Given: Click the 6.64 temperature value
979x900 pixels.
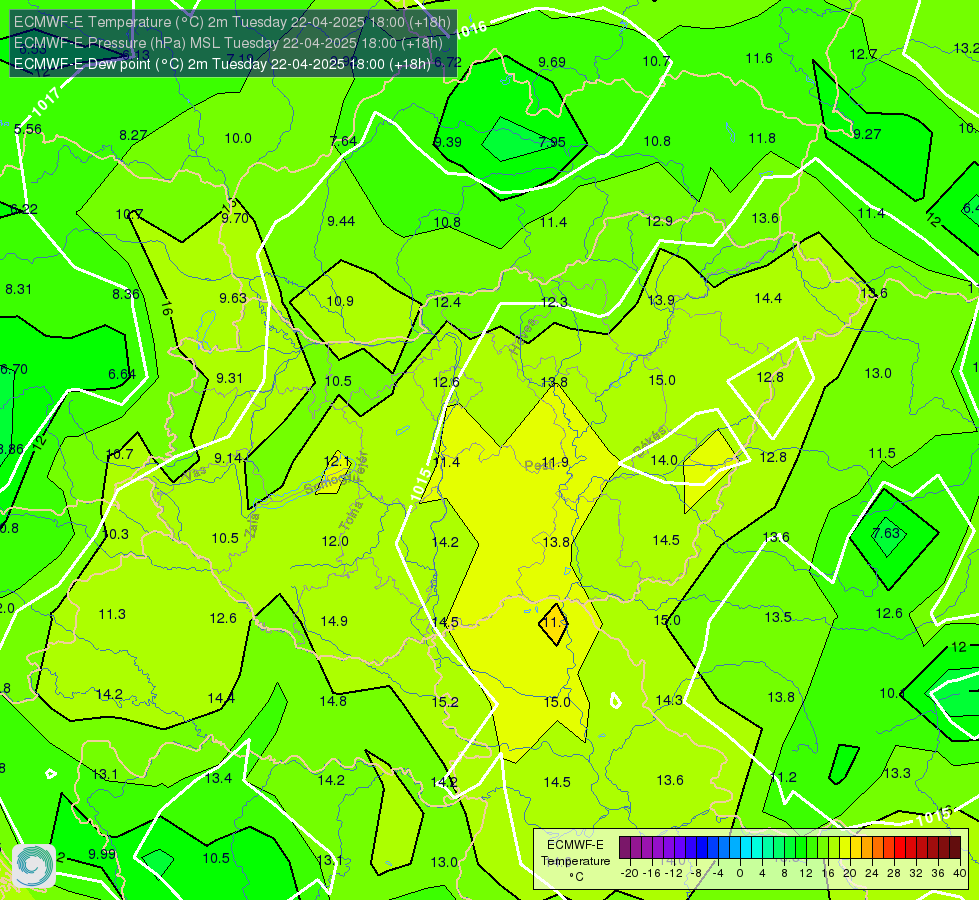Looking at the screenshot, I should tap(122, 375).
